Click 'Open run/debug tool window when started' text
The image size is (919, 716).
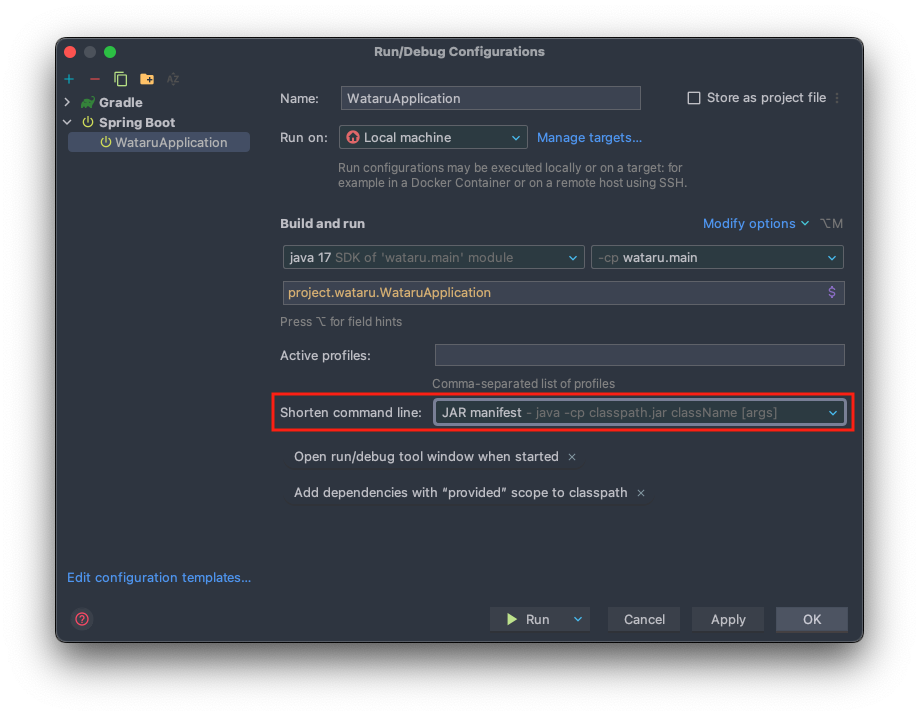pos(426,457)
